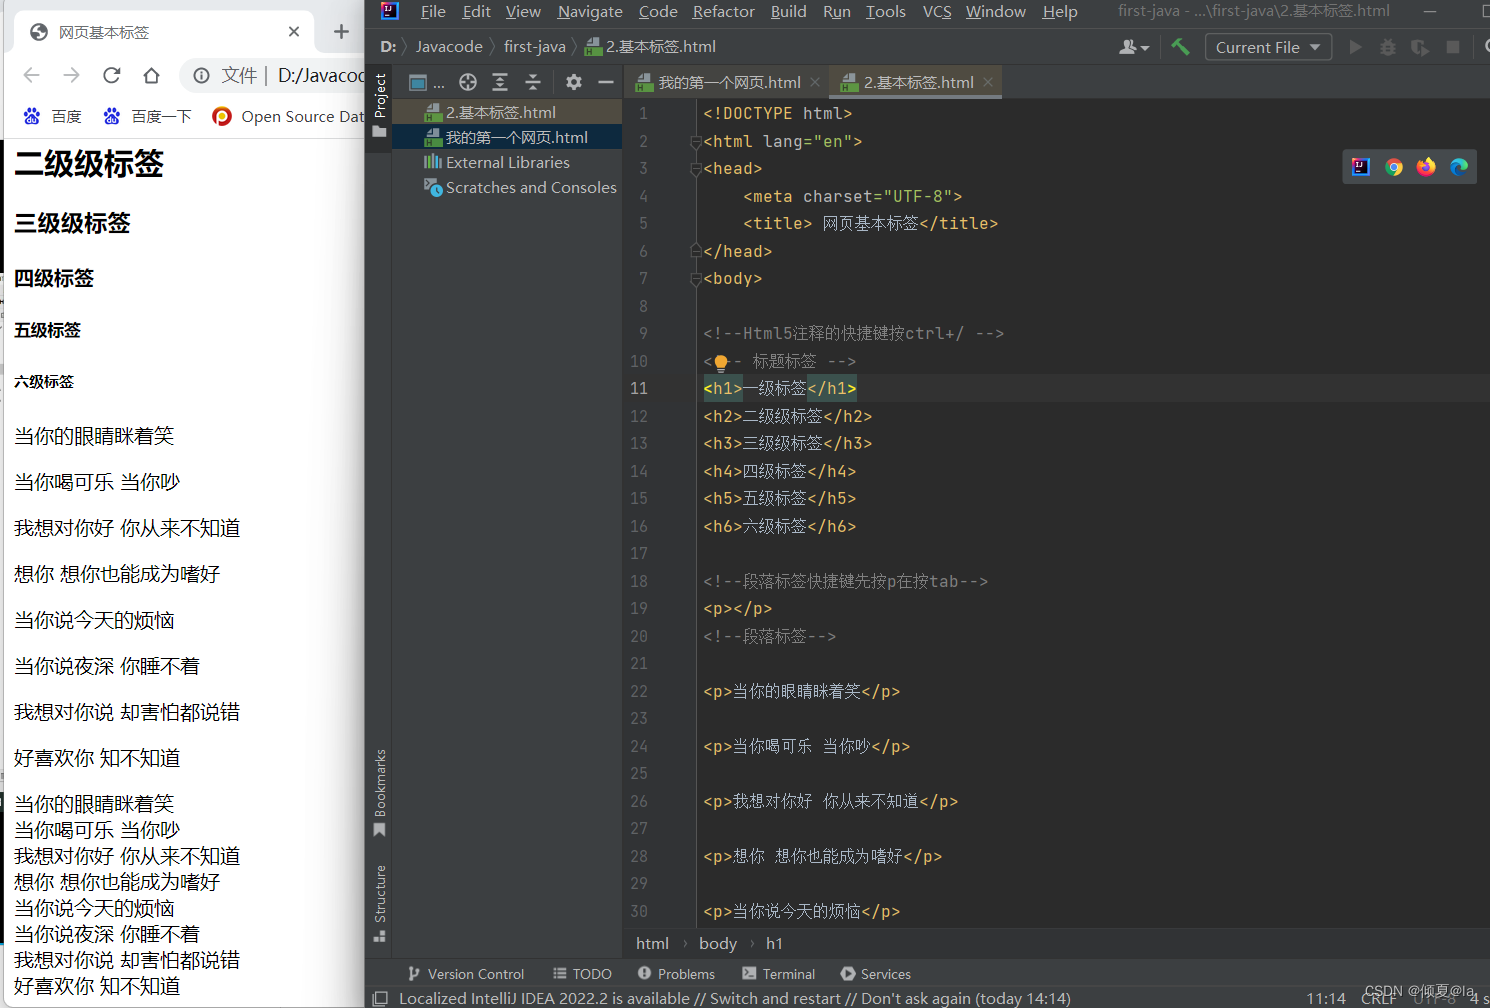Click the D: drive breadcrumb
Screen dimensions: 1490x1008
tap(388, 47)
